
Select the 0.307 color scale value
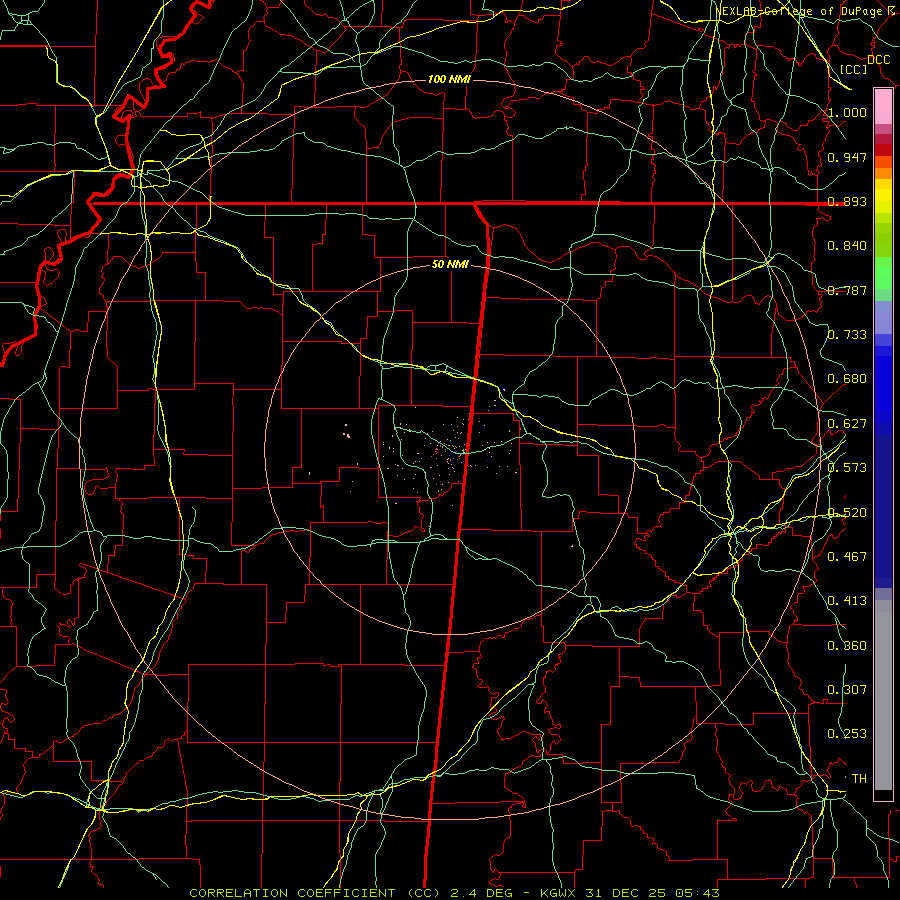[x=847, y=690]
